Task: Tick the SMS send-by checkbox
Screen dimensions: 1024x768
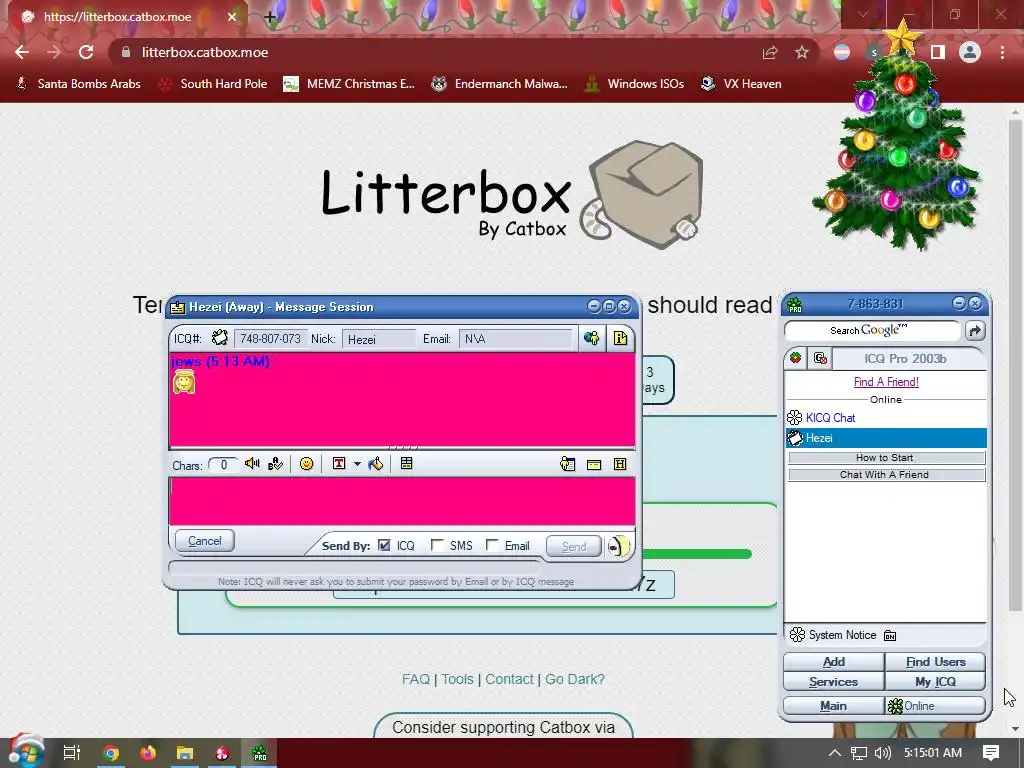Action: [437, 545]
